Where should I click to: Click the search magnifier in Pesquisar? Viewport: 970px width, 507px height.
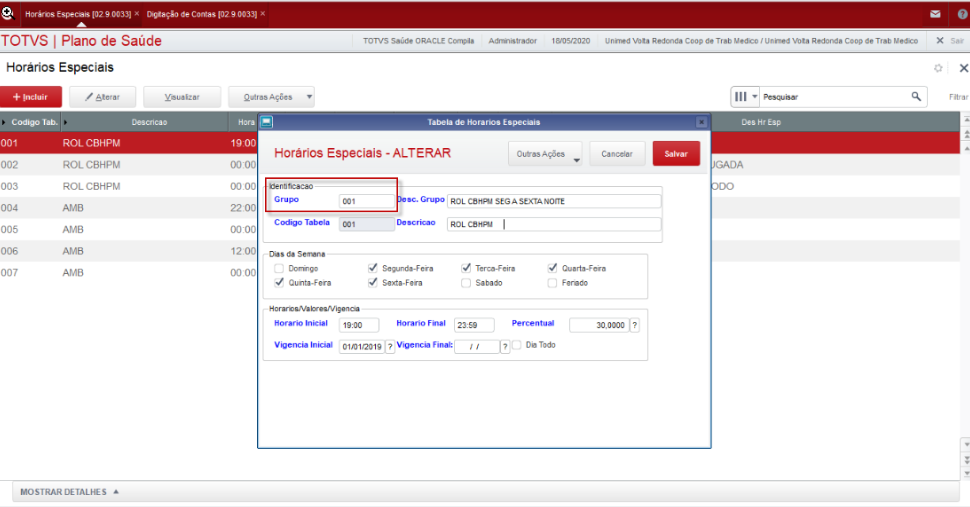[916, 96]
